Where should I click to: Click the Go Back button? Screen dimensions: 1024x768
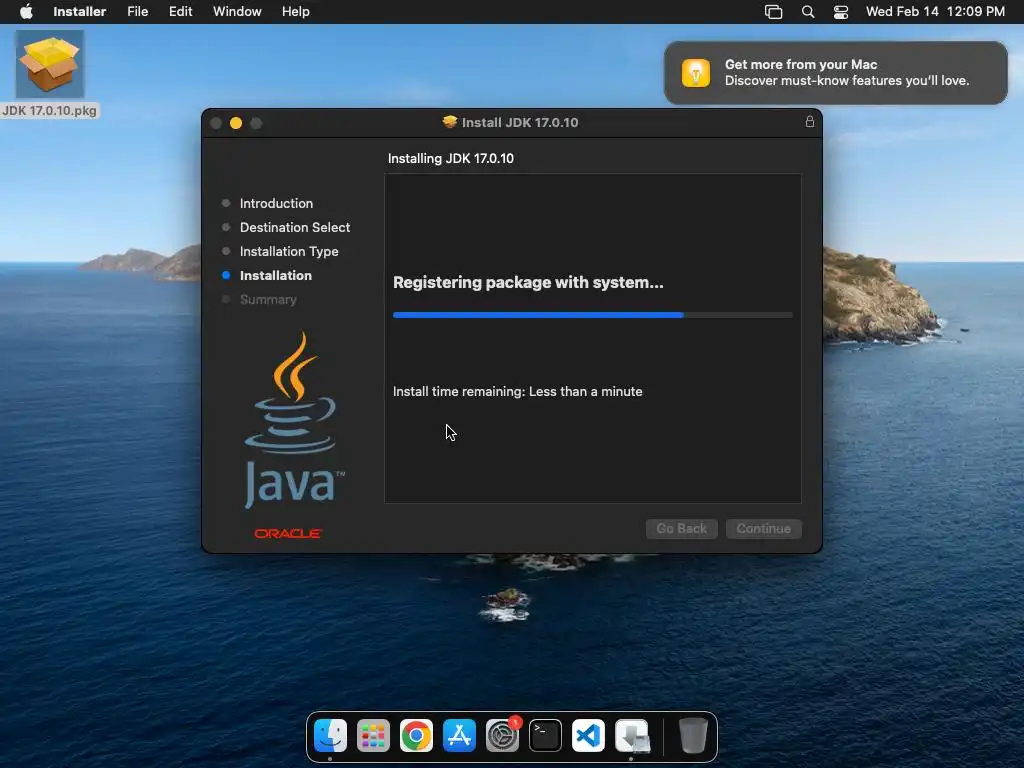point(682,528)
